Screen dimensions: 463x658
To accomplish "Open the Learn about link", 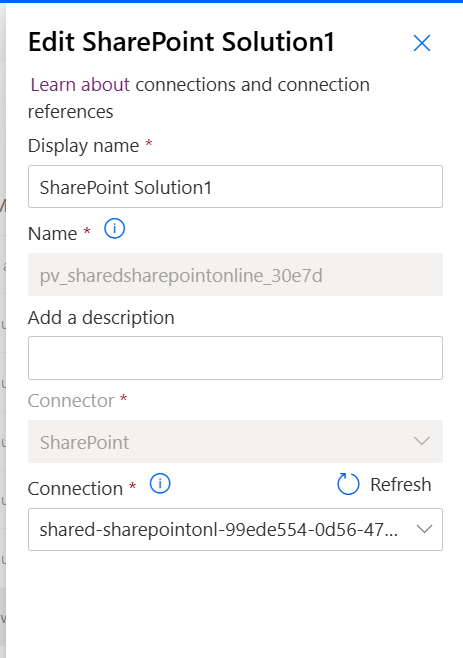I will [x=80, y=85].
